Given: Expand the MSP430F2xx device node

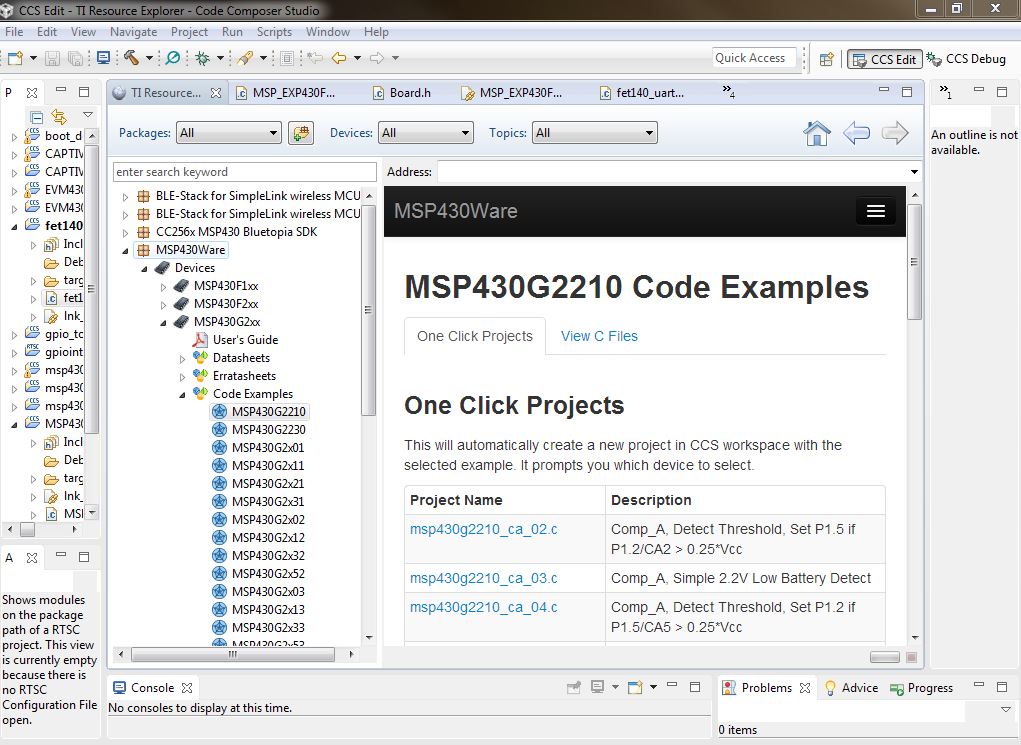Looking at the screenshot, I should coord(163,304).
